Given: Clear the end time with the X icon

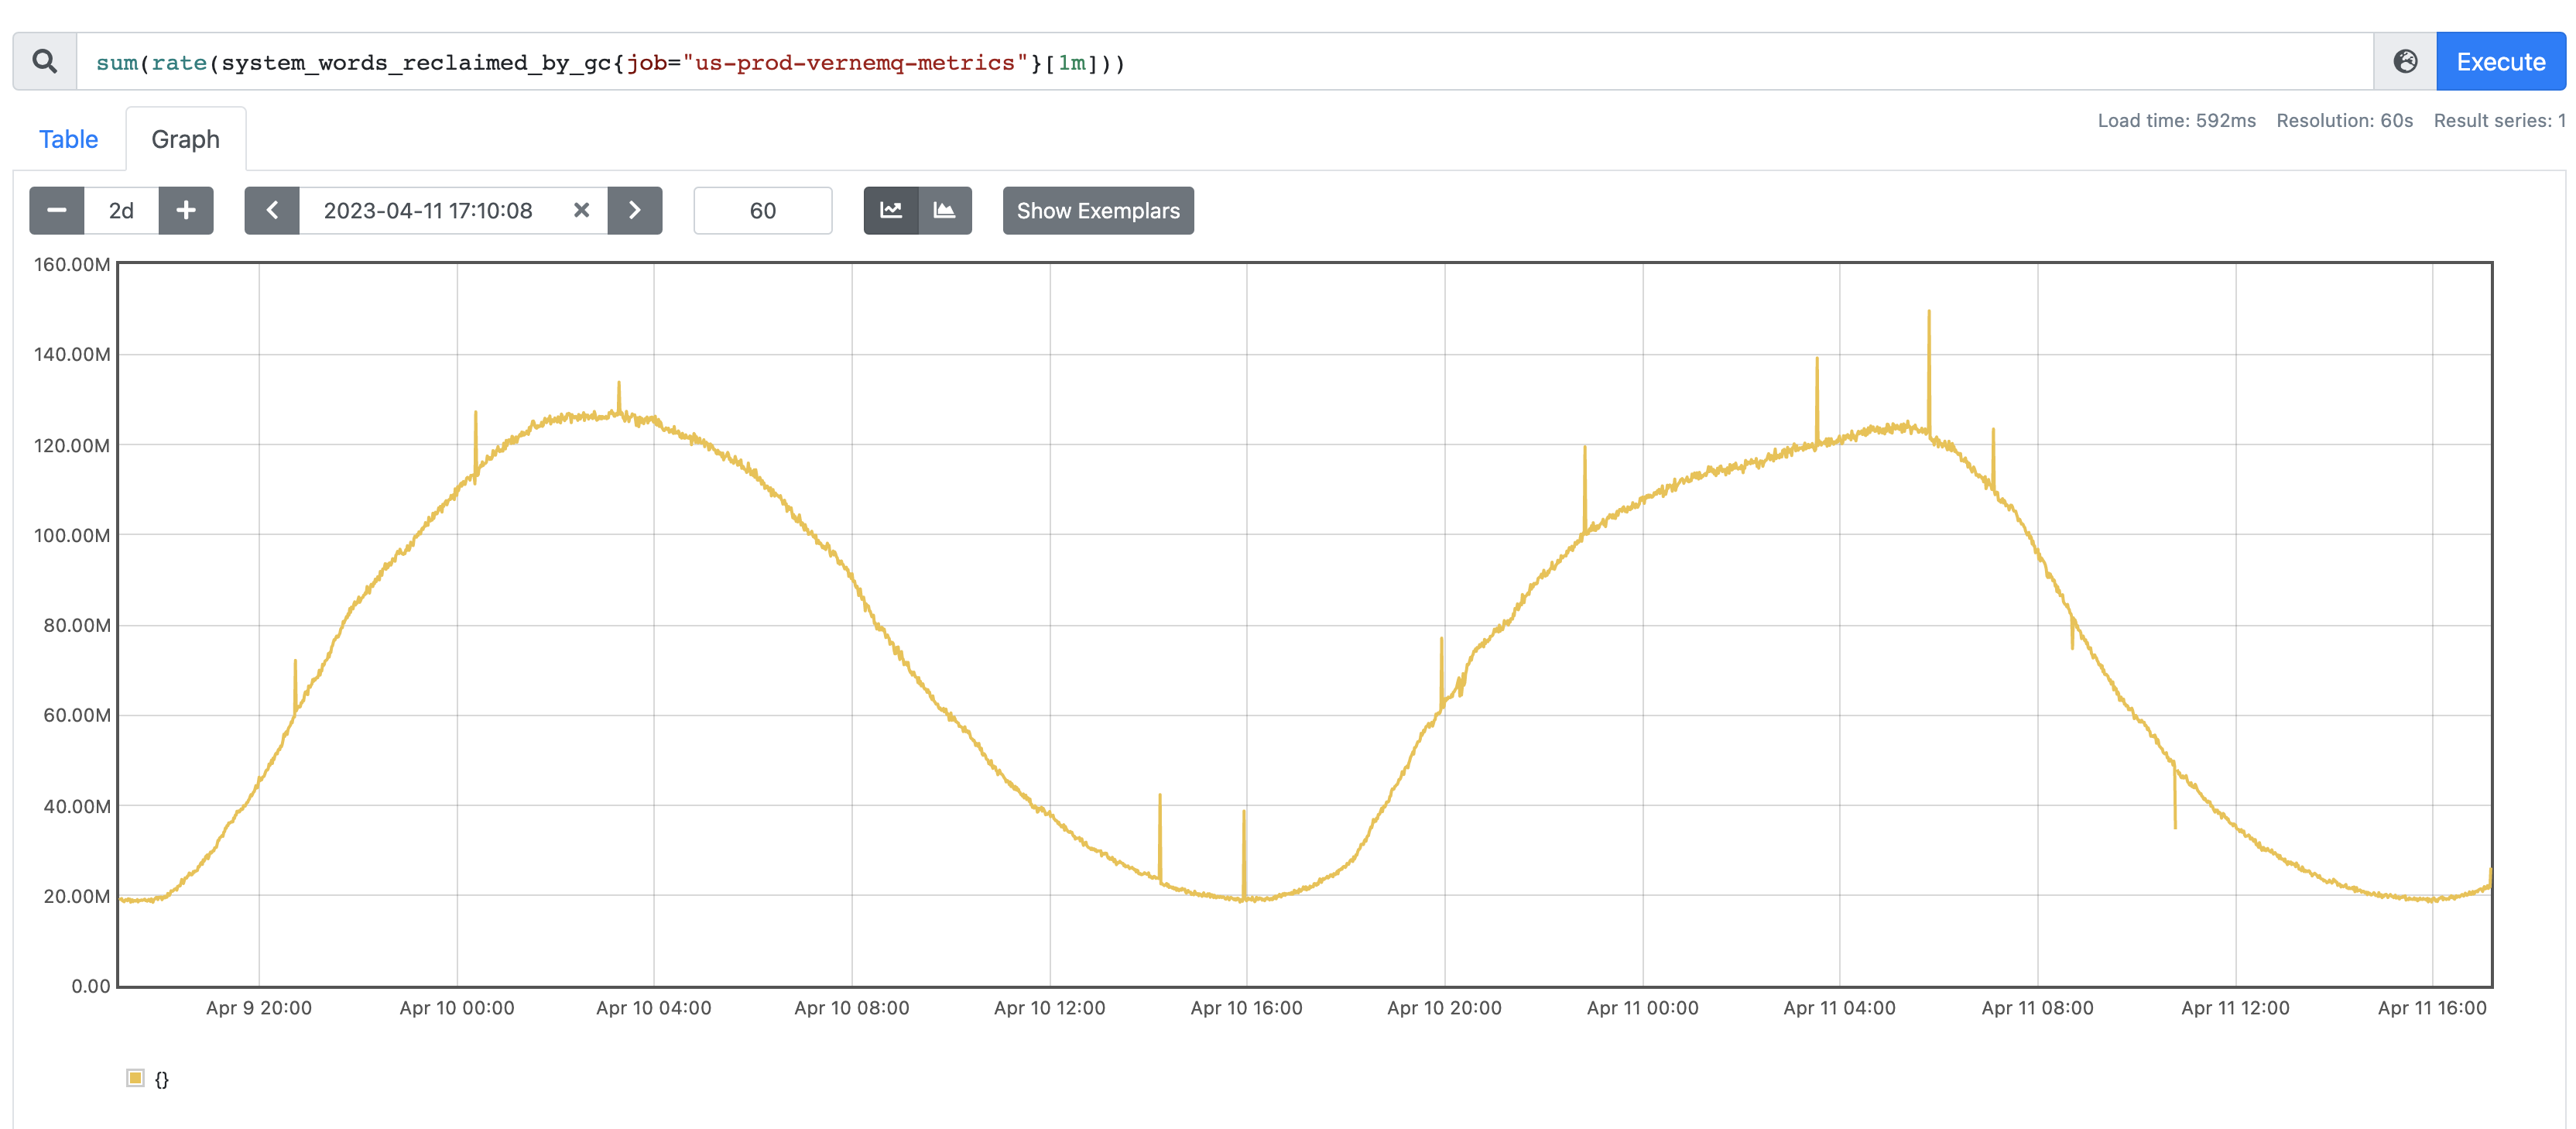Looking at the screenshot, I should pyautogui.click(x=581, y=210).
